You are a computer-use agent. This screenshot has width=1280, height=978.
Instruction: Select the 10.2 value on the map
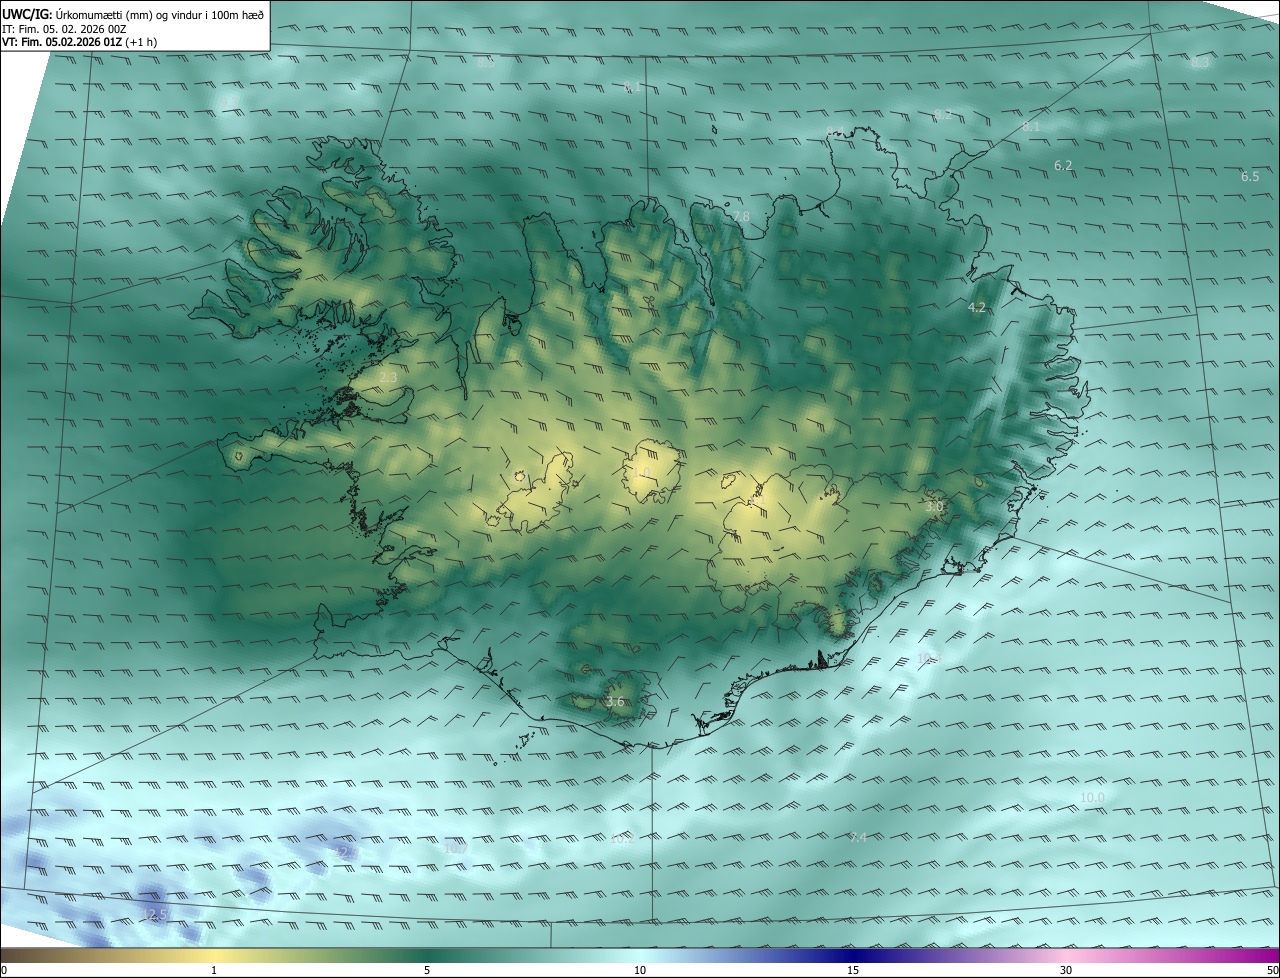[x=622, y=838]
